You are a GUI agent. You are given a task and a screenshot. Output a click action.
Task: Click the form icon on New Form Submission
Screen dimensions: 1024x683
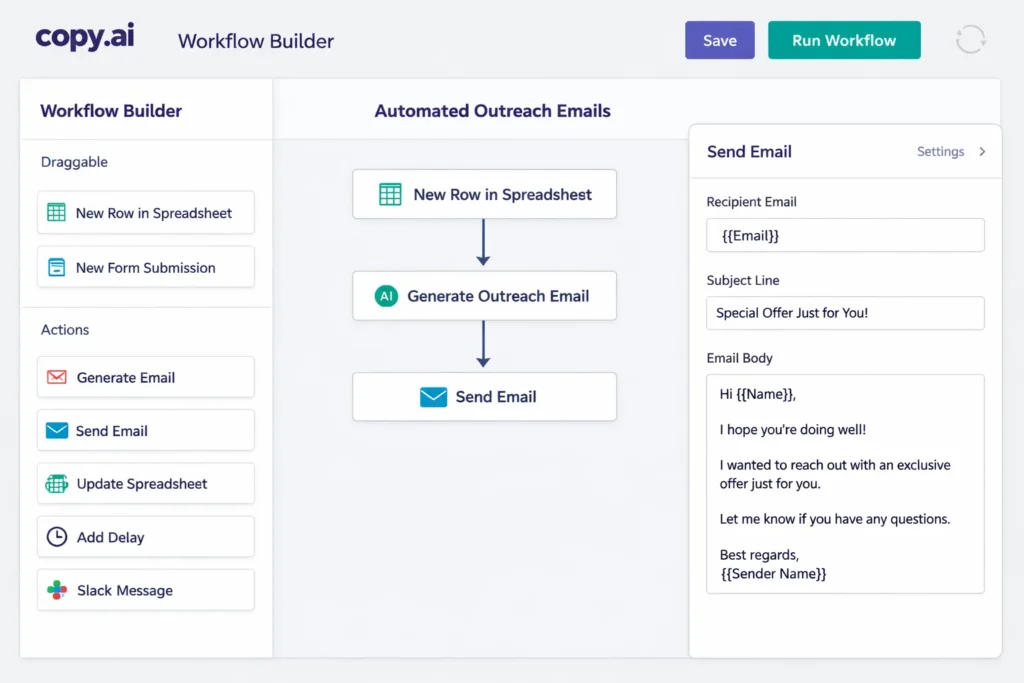coord(55,267)
